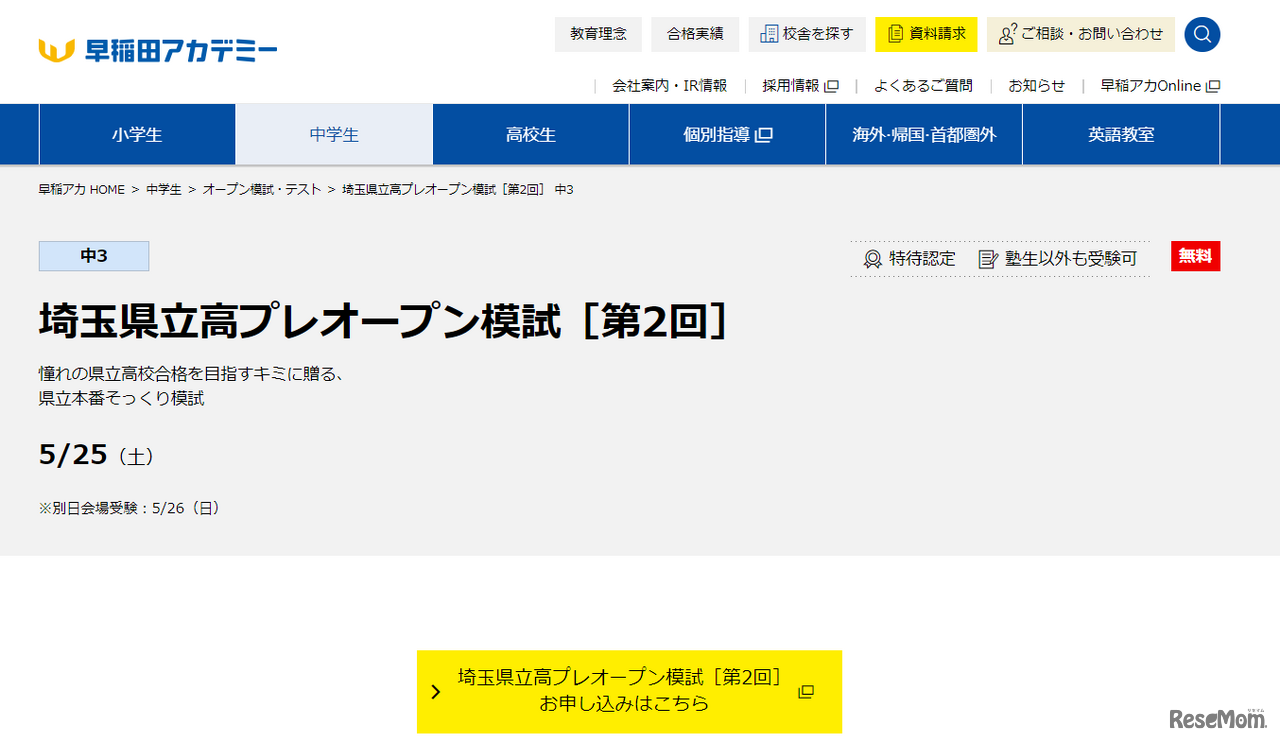Screen dimensions: 1280x742
Task: Open the 教育理念 page
Action: (599, 34)
